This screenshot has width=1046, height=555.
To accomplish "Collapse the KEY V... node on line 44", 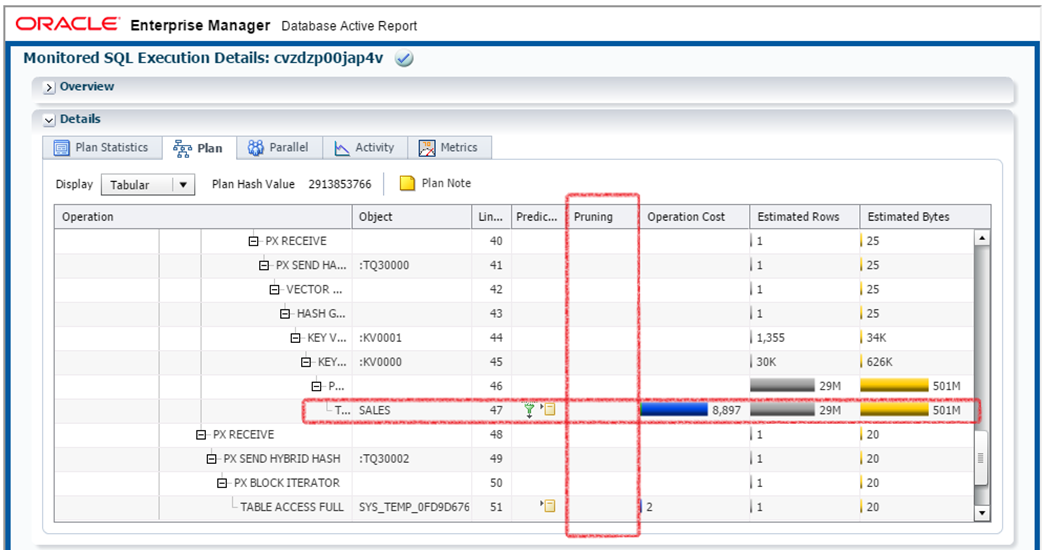I will (x=296, y=338).
